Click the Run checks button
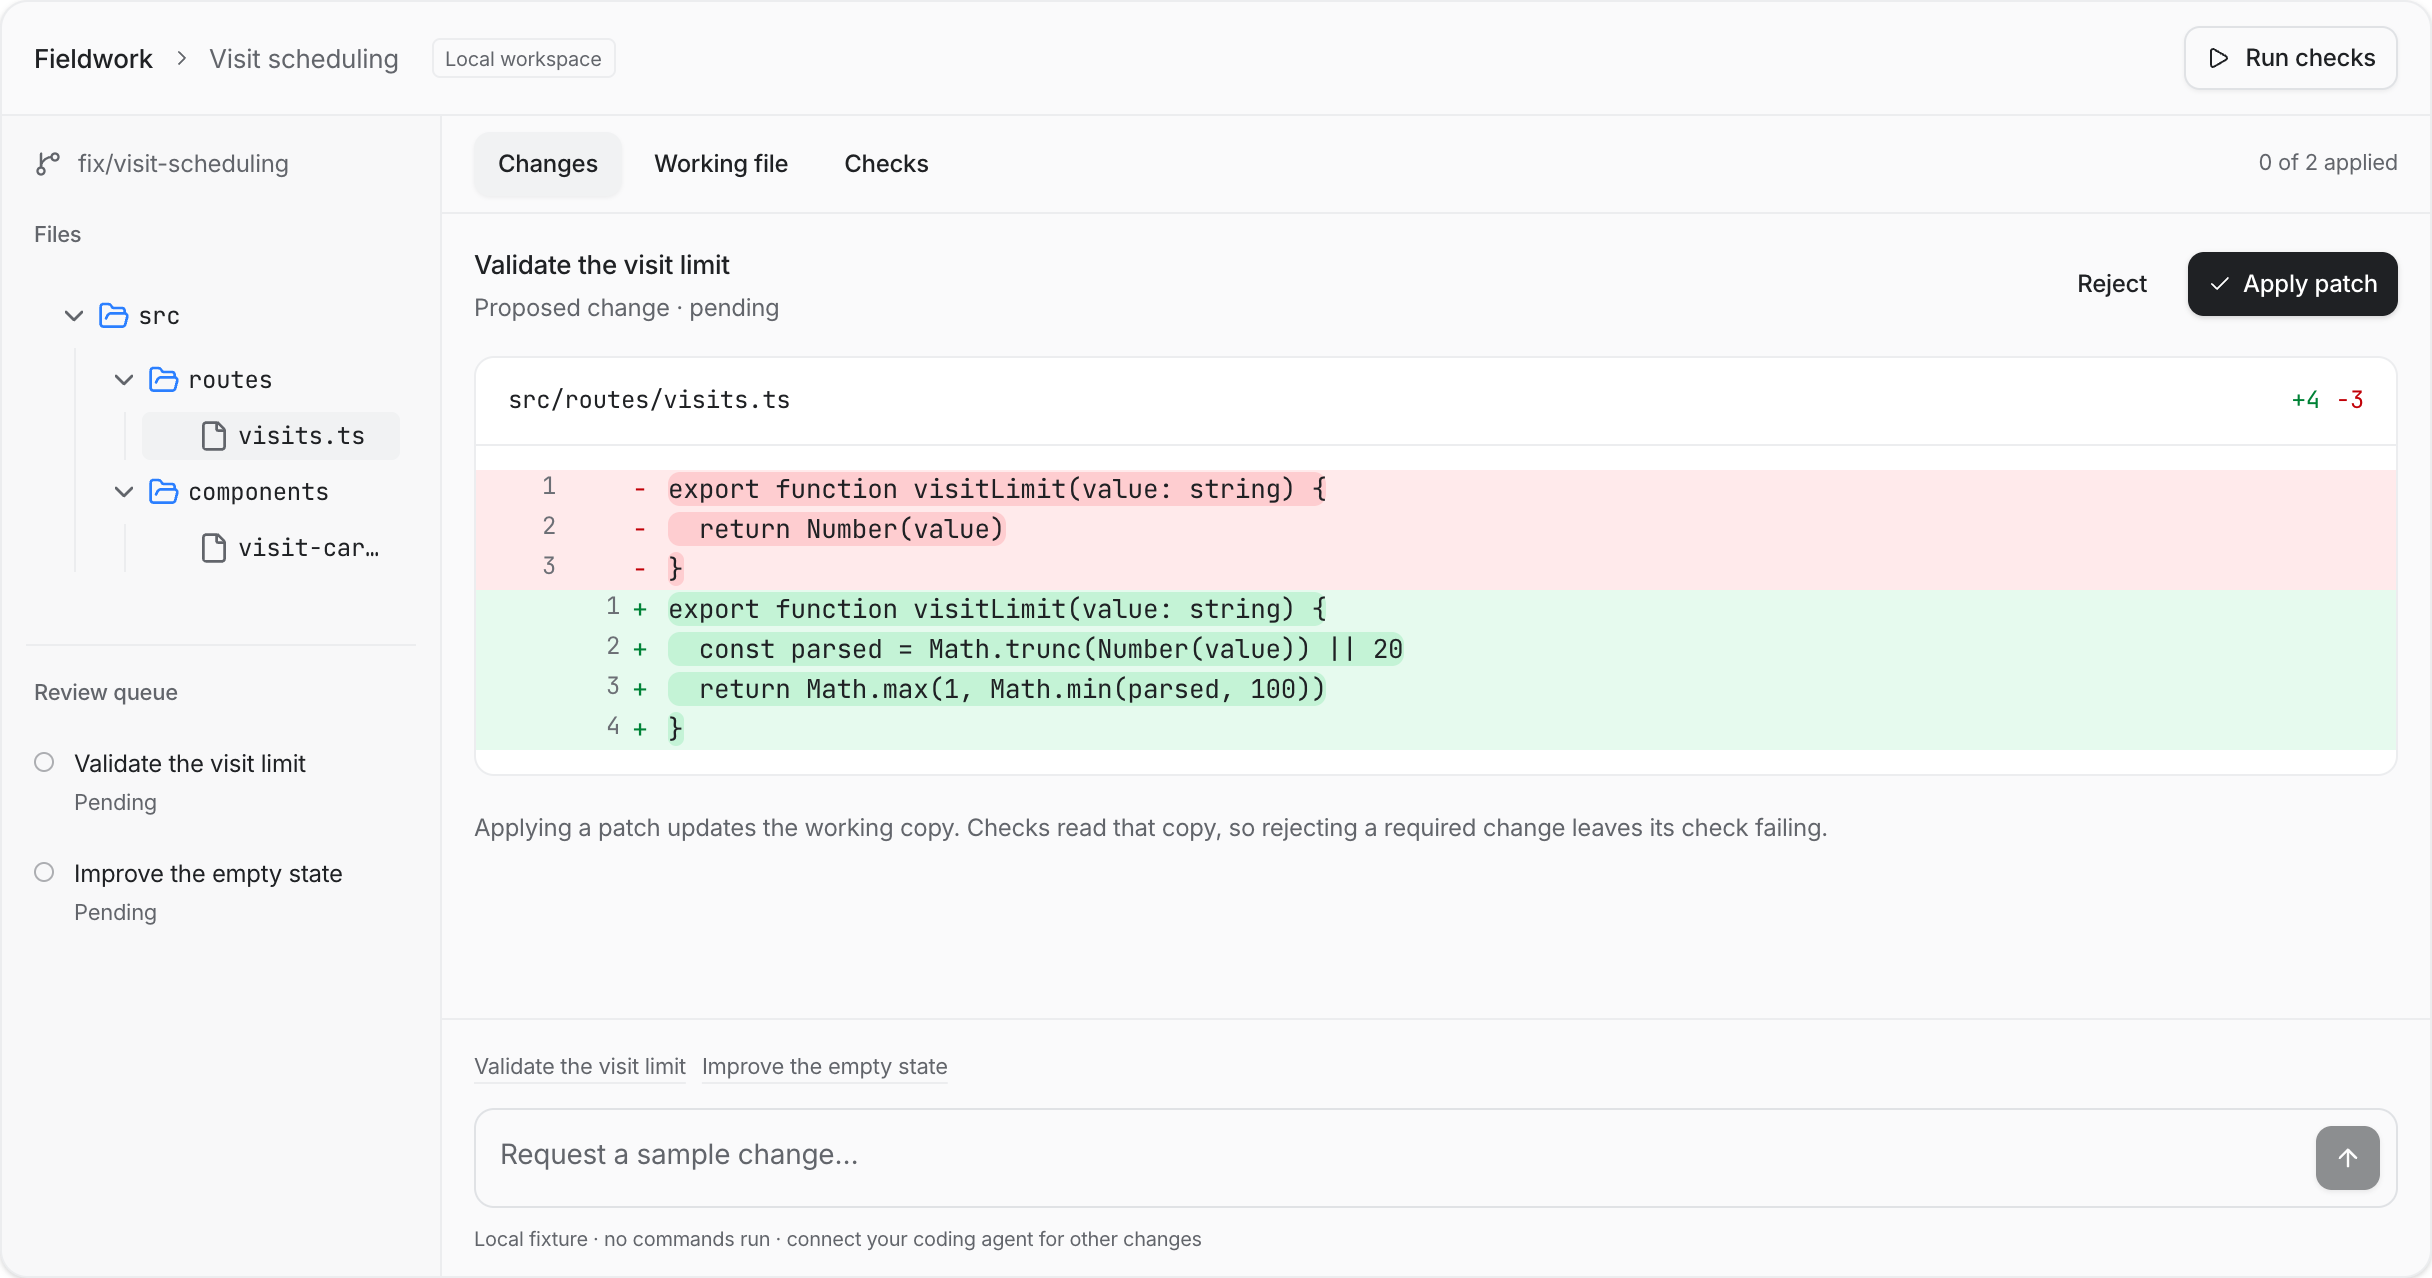 (2290, 58)
